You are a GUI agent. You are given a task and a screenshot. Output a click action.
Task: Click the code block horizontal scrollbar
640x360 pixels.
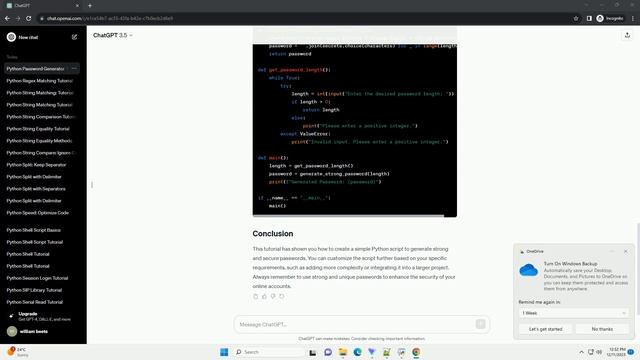[x=348, y=216]
